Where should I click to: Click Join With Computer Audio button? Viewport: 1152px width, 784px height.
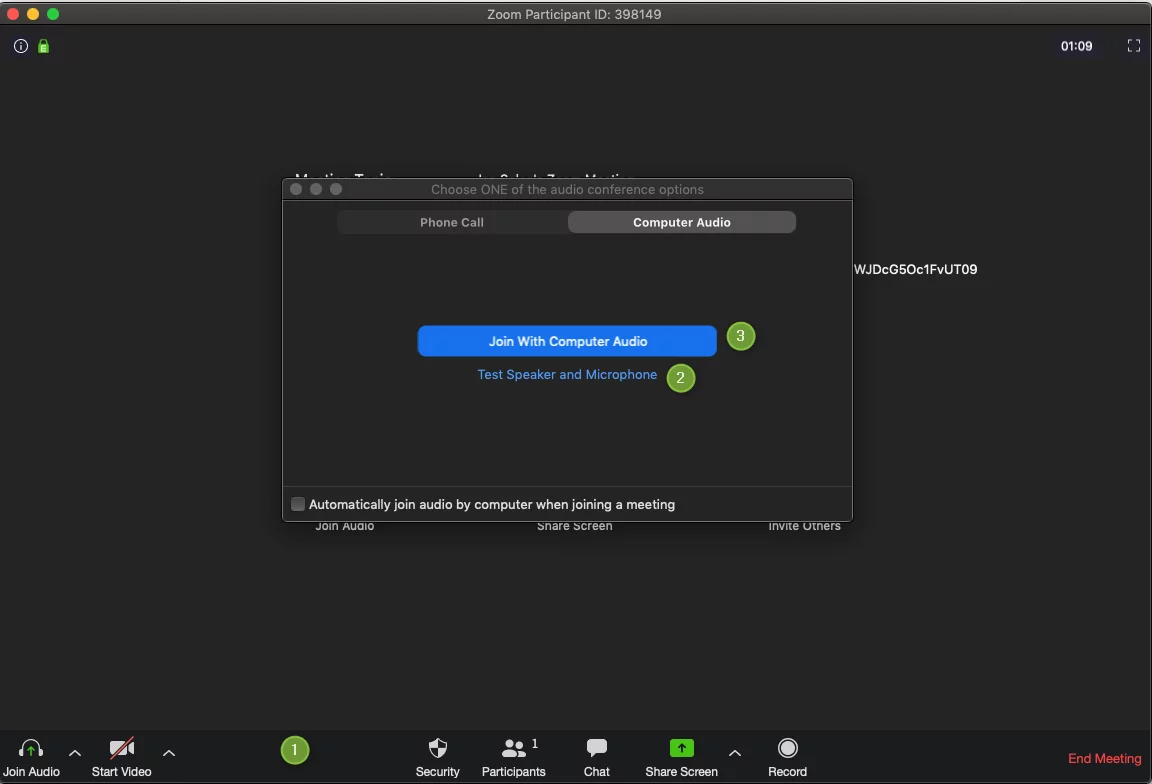(x=567, y=341)
